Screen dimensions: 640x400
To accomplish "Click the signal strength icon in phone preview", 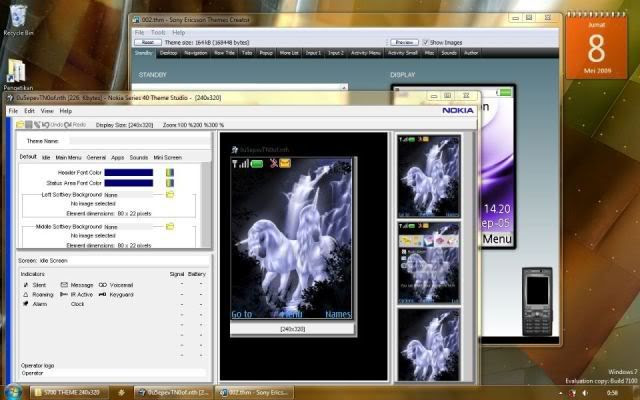I will [x=241, y=164].
